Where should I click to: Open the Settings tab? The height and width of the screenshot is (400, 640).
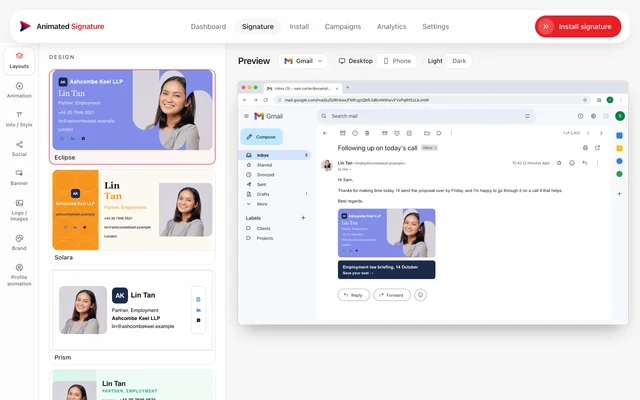click(x=436, y=27)
